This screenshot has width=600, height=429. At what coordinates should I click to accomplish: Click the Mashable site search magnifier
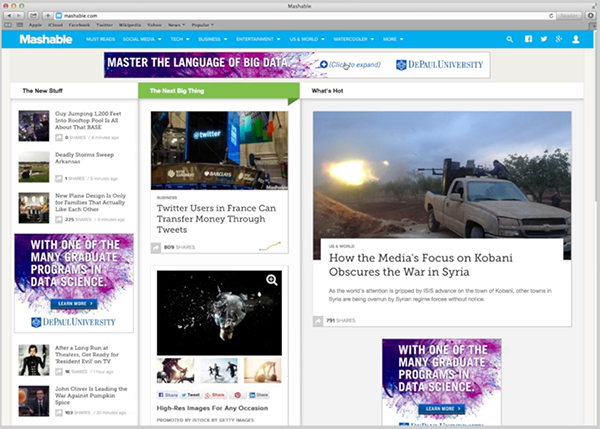[509, 39]
